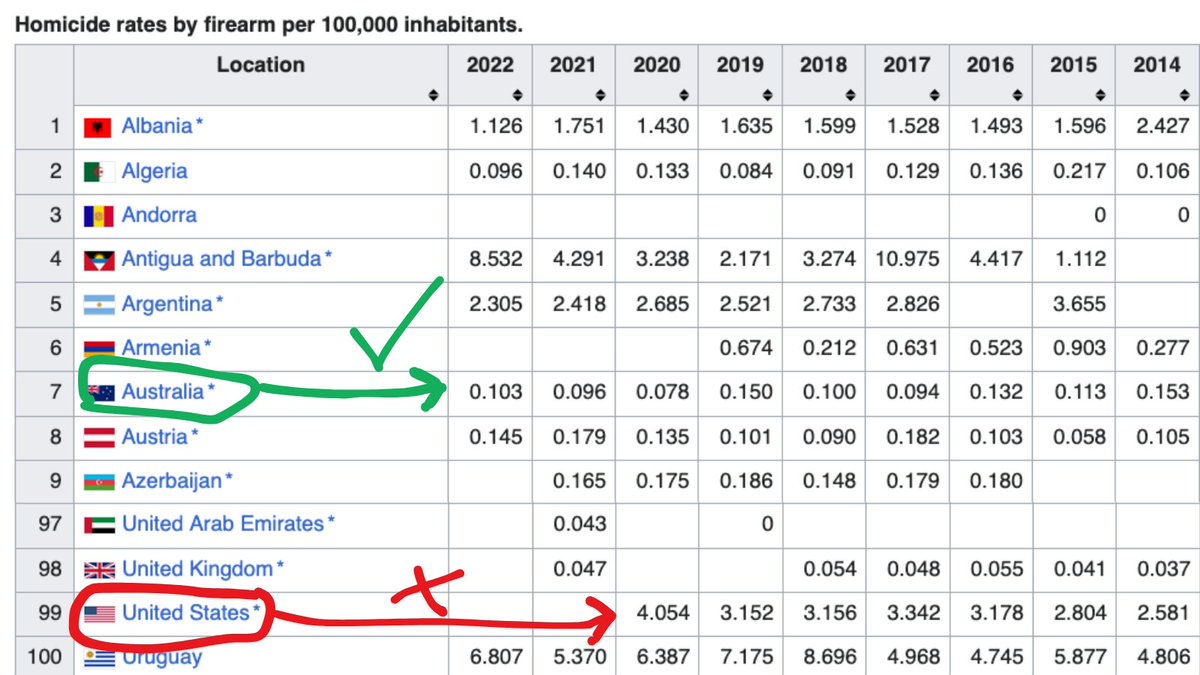Click the Argentina flag icon
The width and height of the screenshot is (1200, 675).
(98, 303)
